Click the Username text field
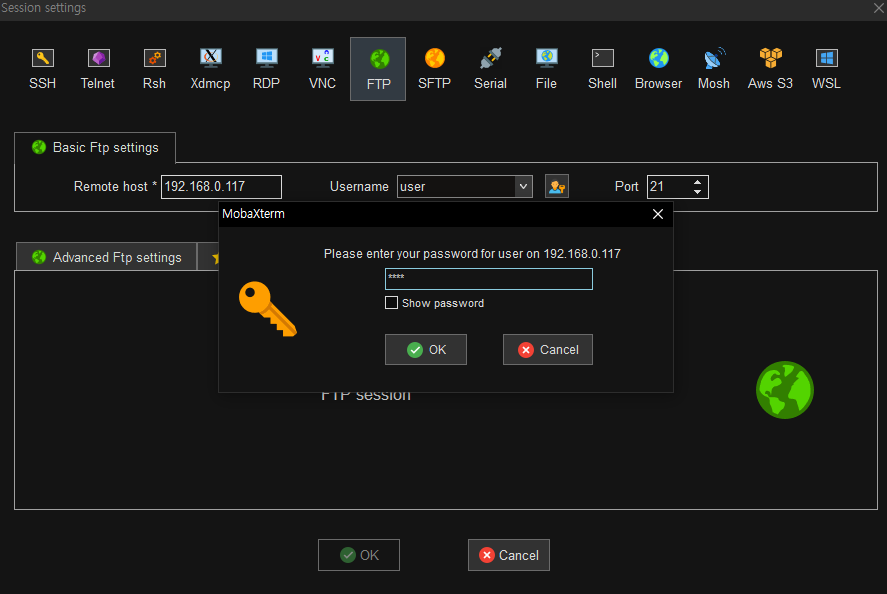Viewport: 887px width, 594px height. click(457, 187)
